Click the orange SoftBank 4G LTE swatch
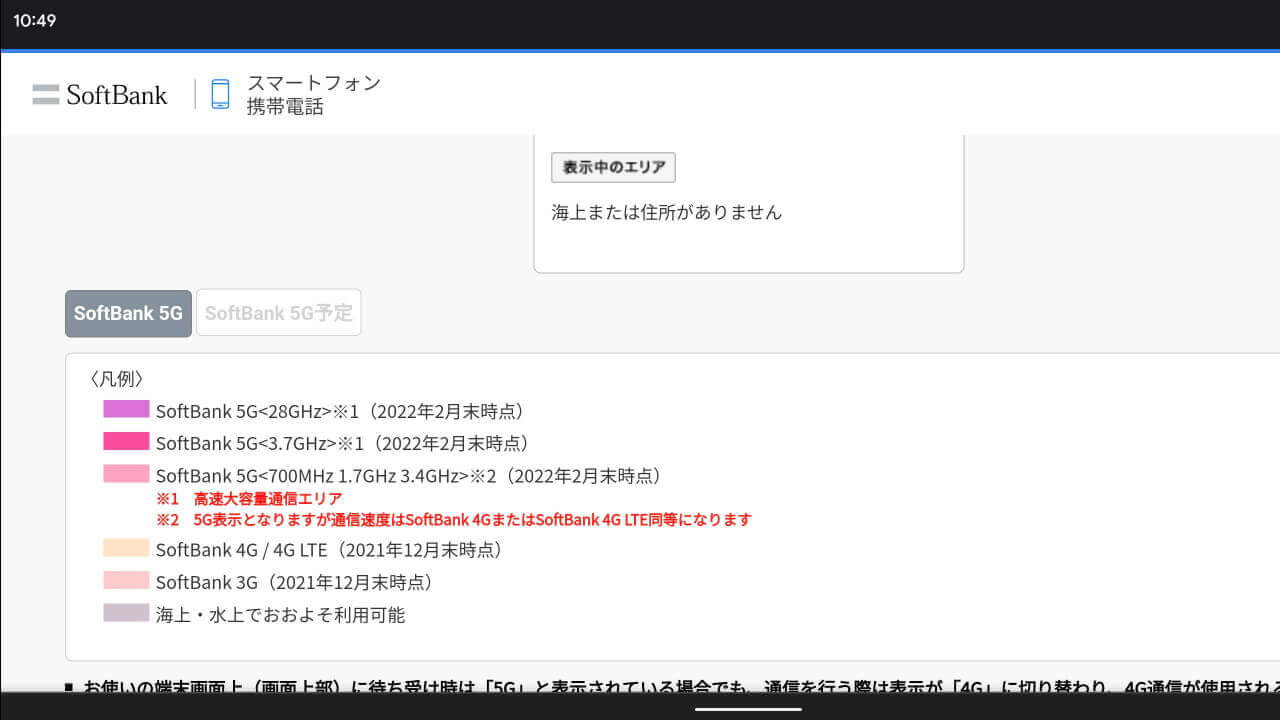This screenshot has height=720, width=1280. pos(126,548)
